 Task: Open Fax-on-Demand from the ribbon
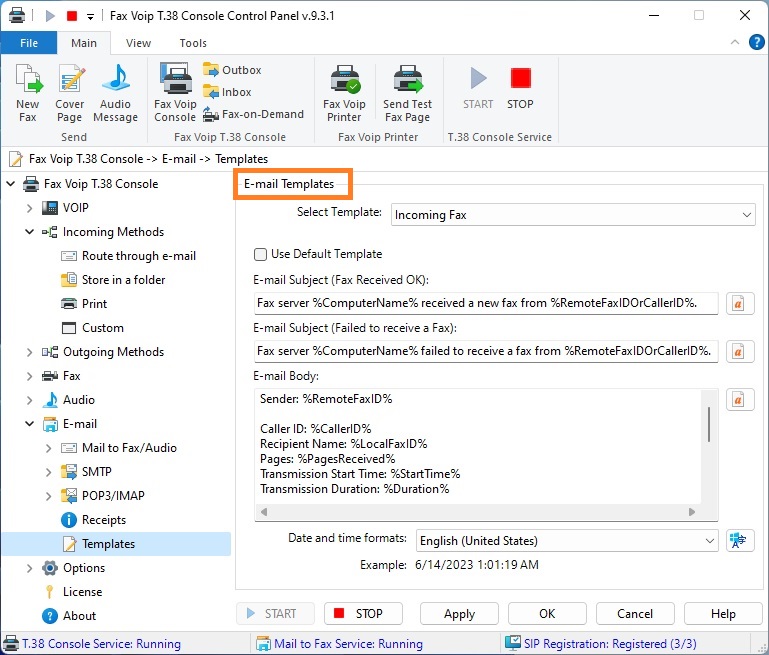click(254, 114)
